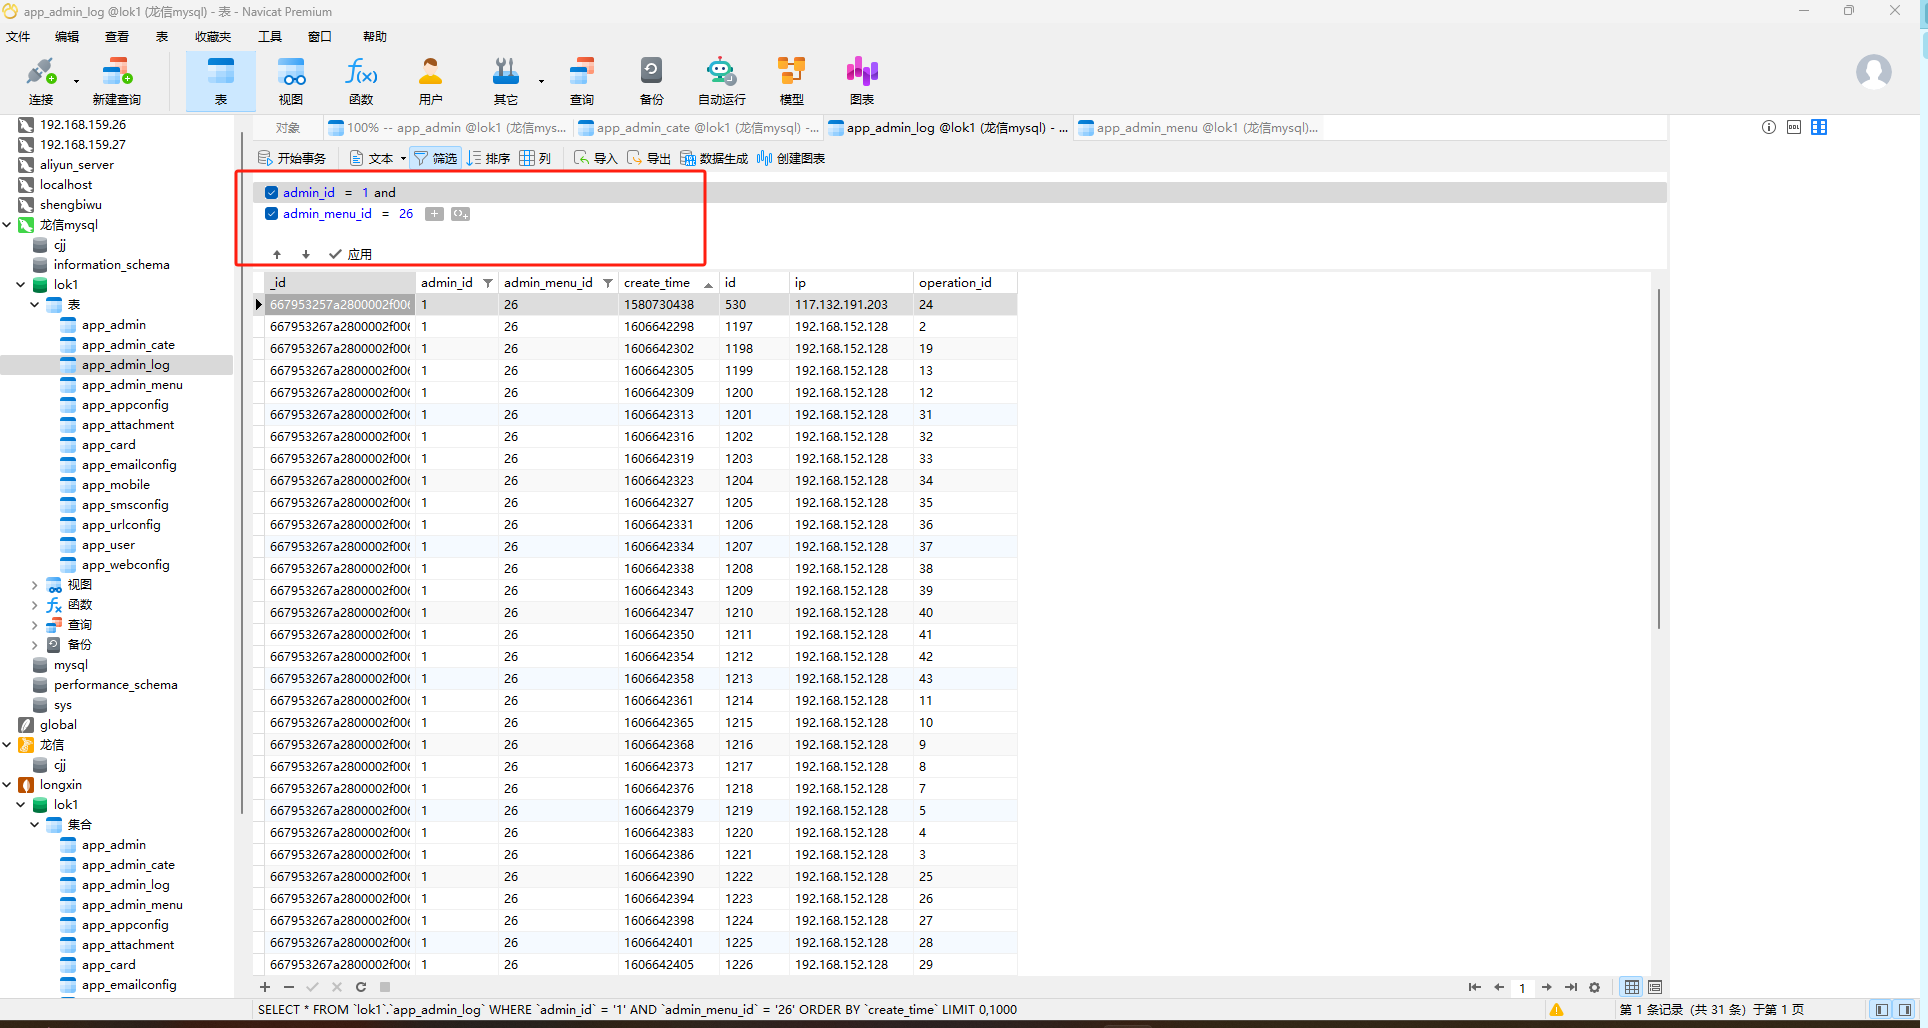Open the 备份 (Backup) toolbar icon
Image resolution: width=1928 pixels, height=1028 pixels.
click(651, 80)
